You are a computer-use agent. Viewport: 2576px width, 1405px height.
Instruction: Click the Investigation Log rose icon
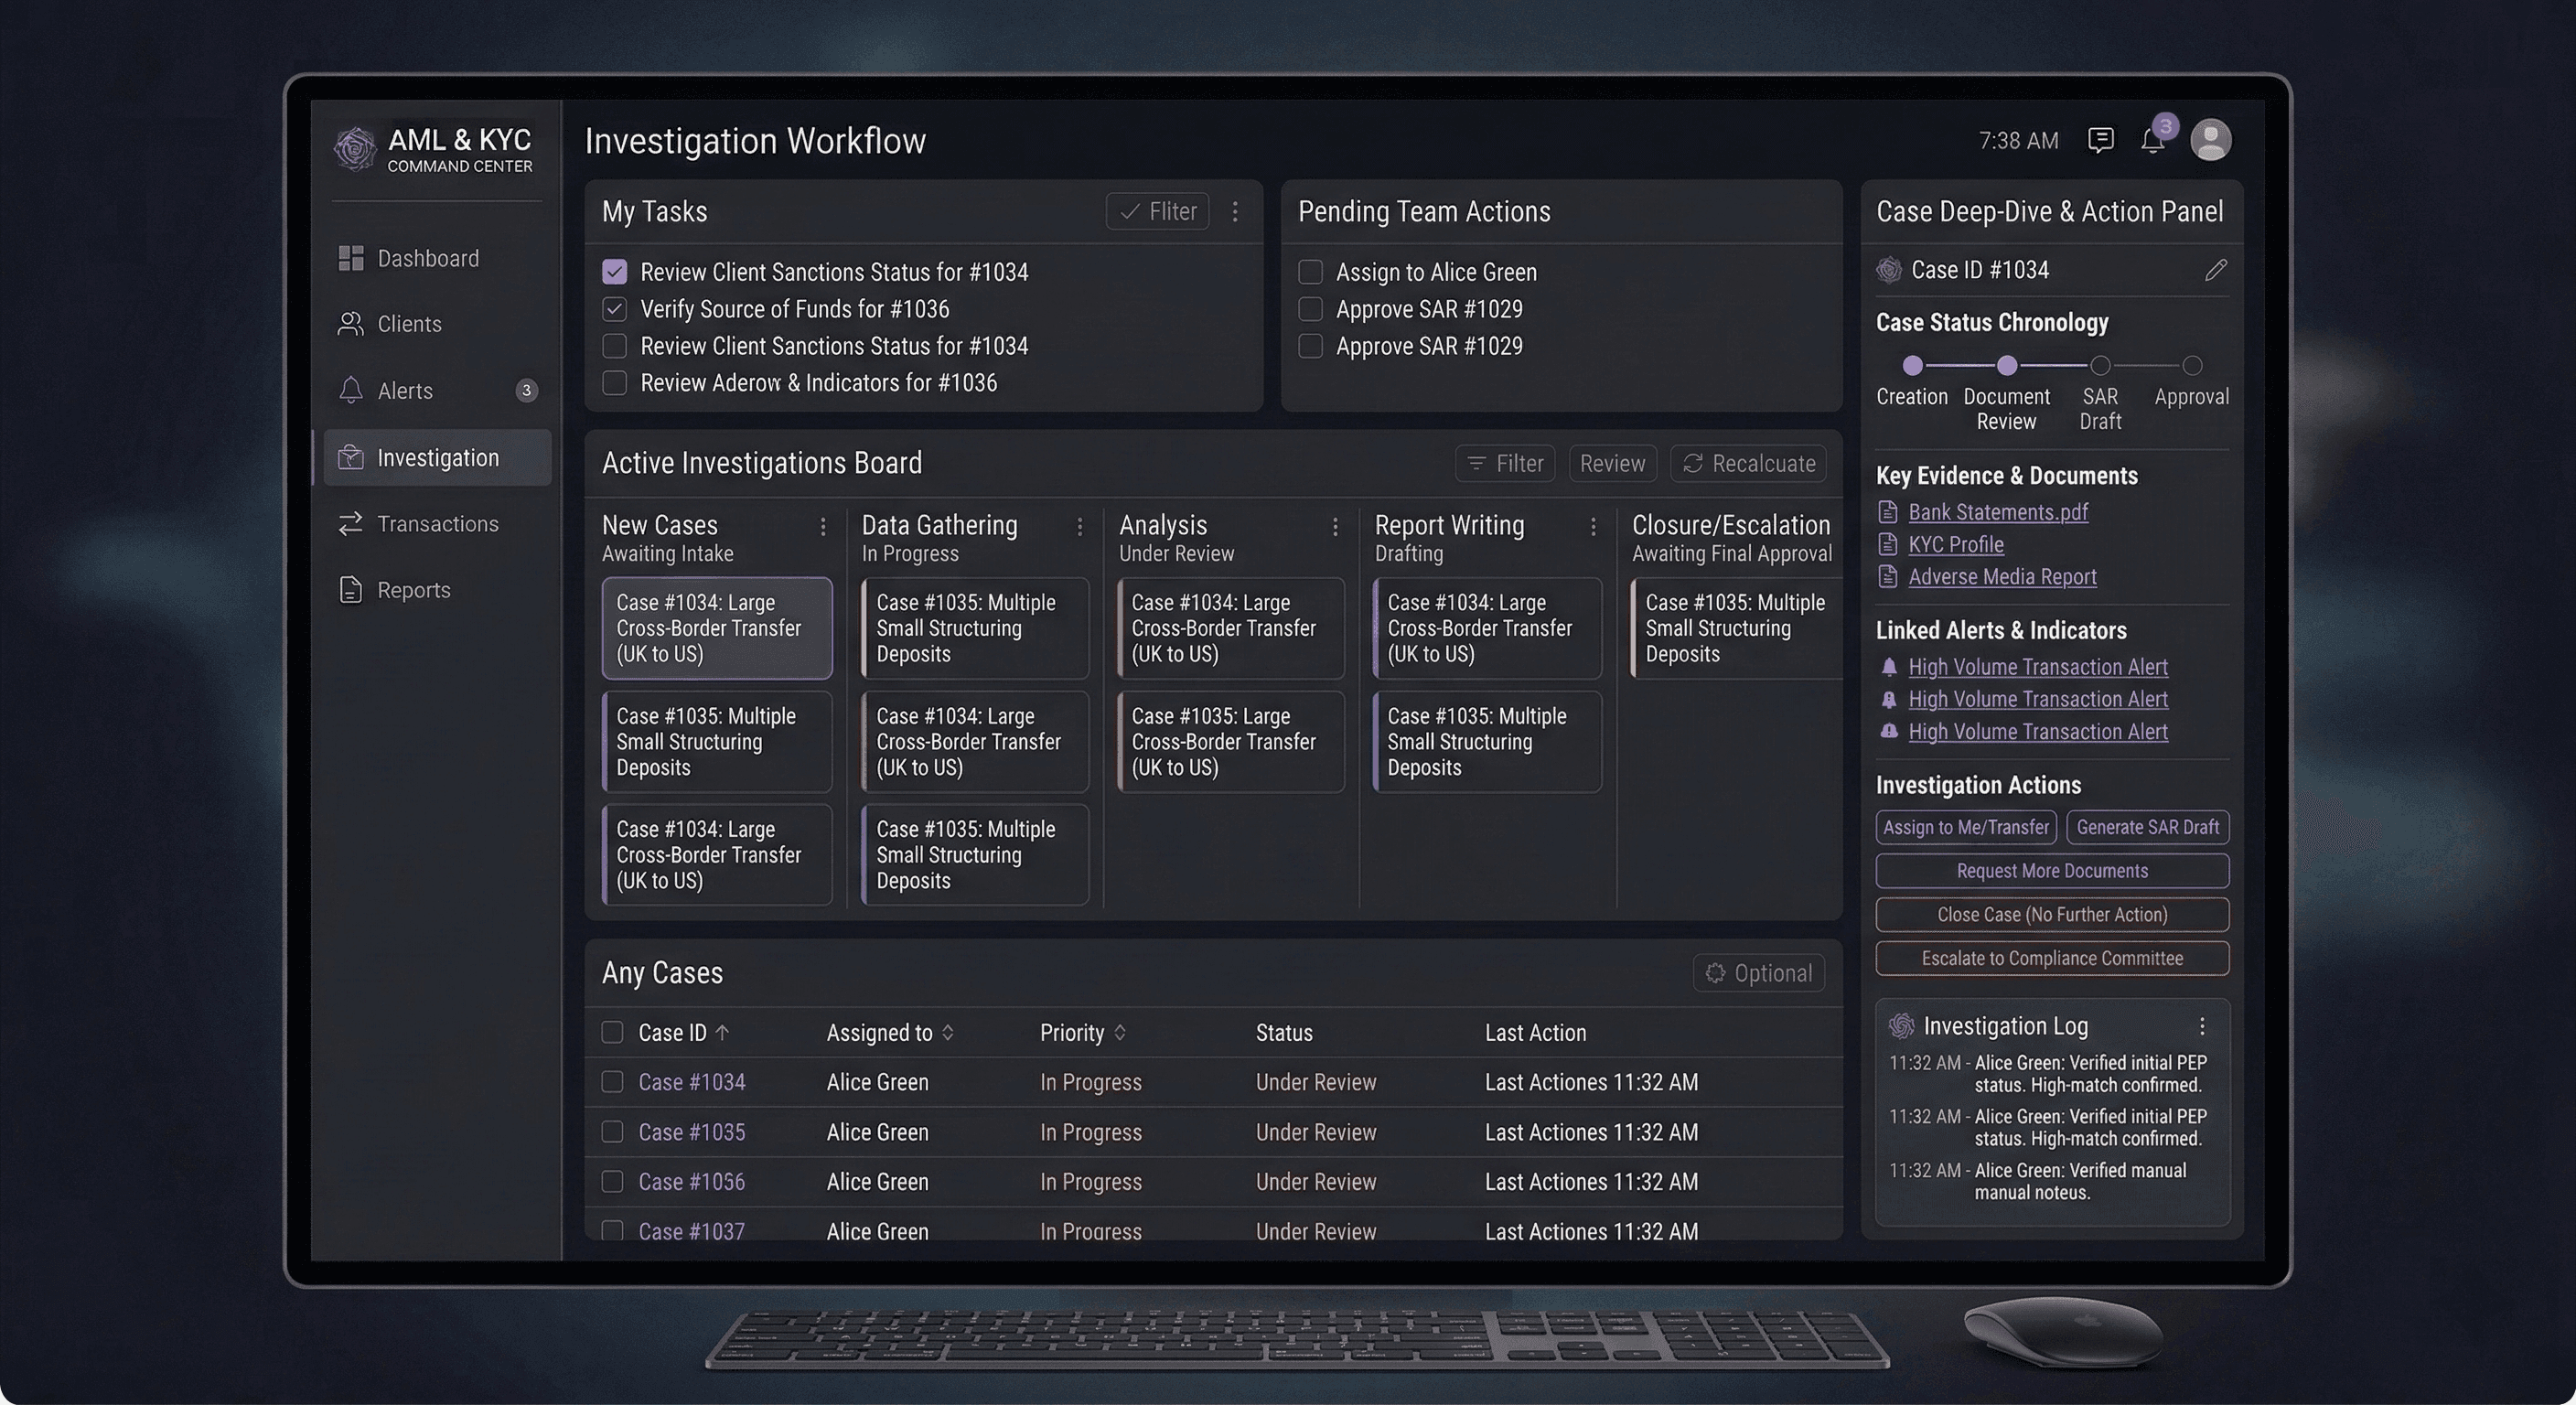pyautogui.click(x=1901, y=1026)
